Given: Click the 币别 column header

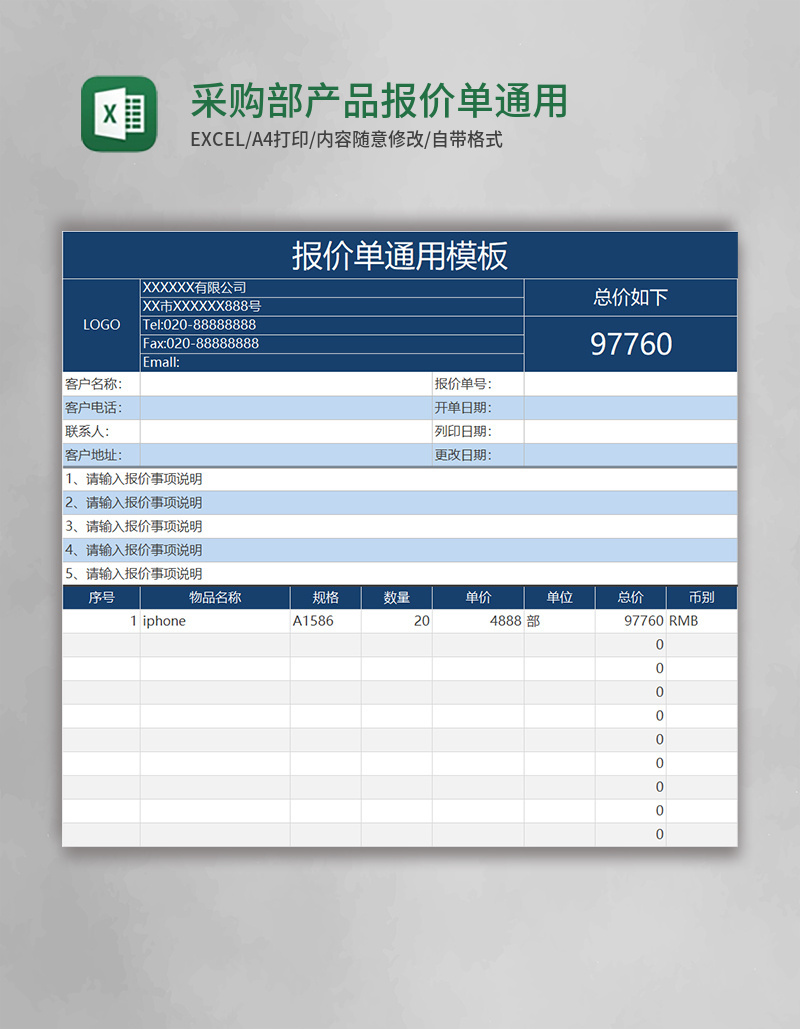Looking at the screenshot, I should pyautogui.click(x=700, y=597).
